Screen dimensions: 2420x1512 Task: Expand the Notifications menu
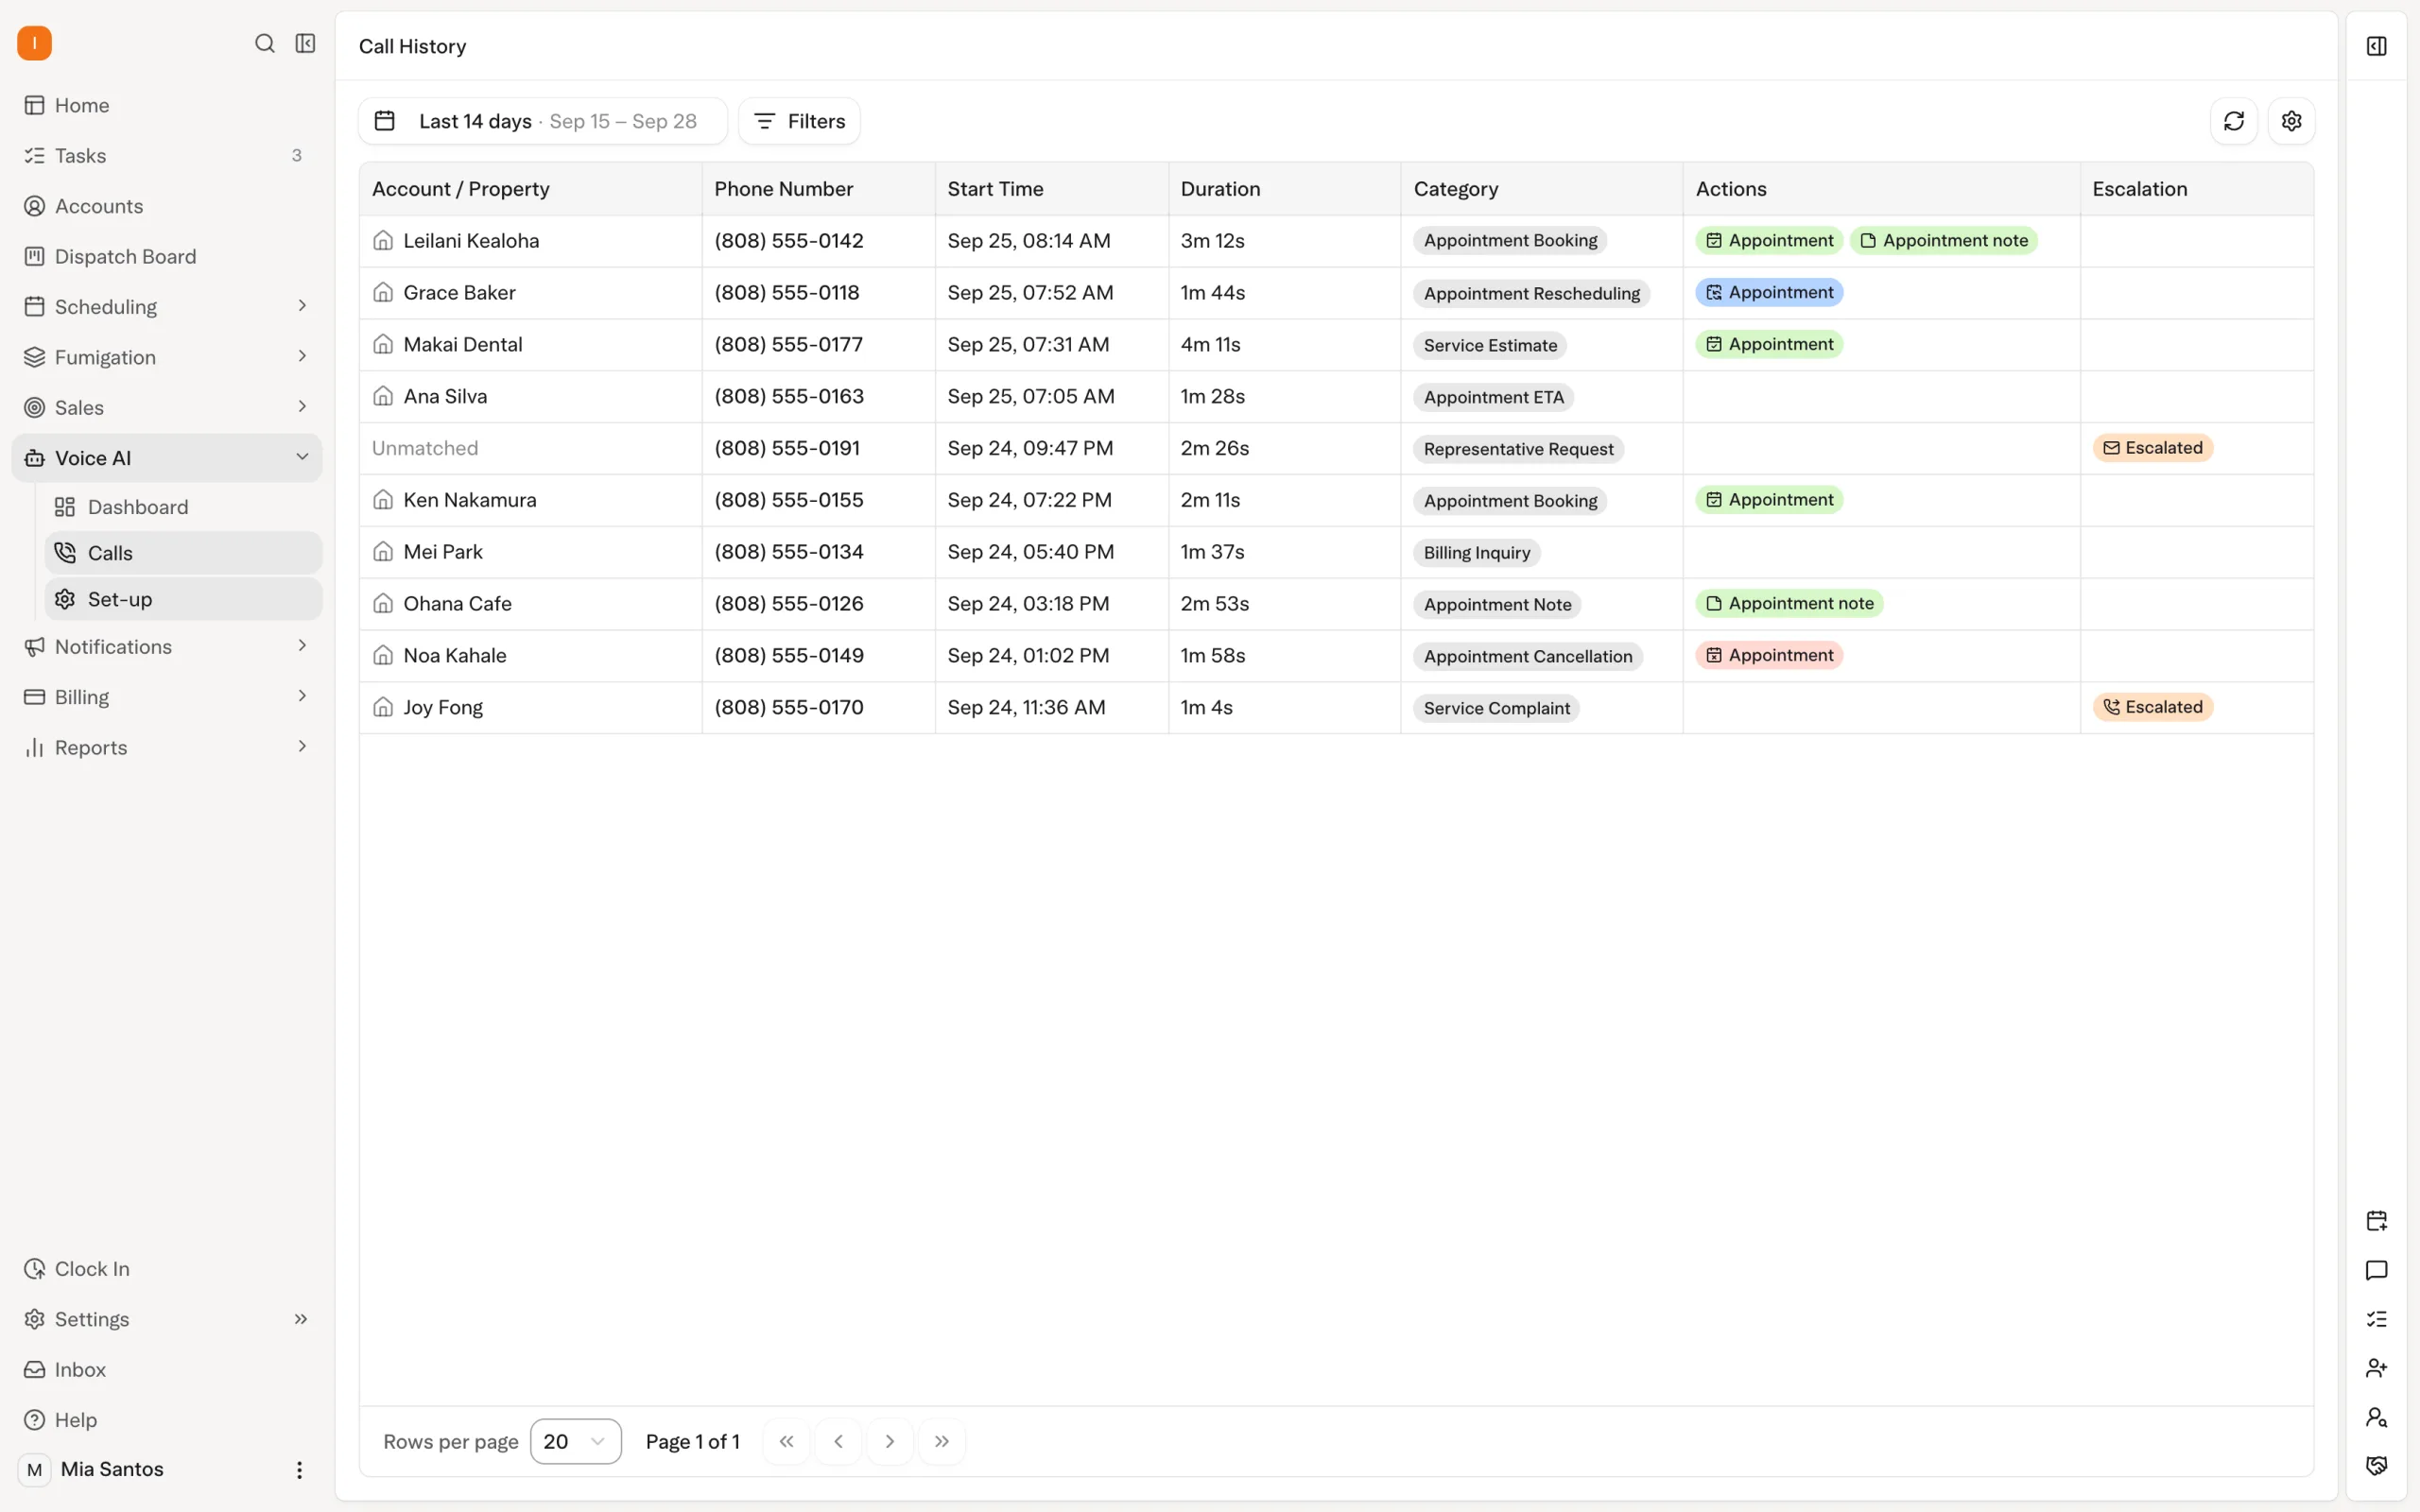click(x=166, y=646)
